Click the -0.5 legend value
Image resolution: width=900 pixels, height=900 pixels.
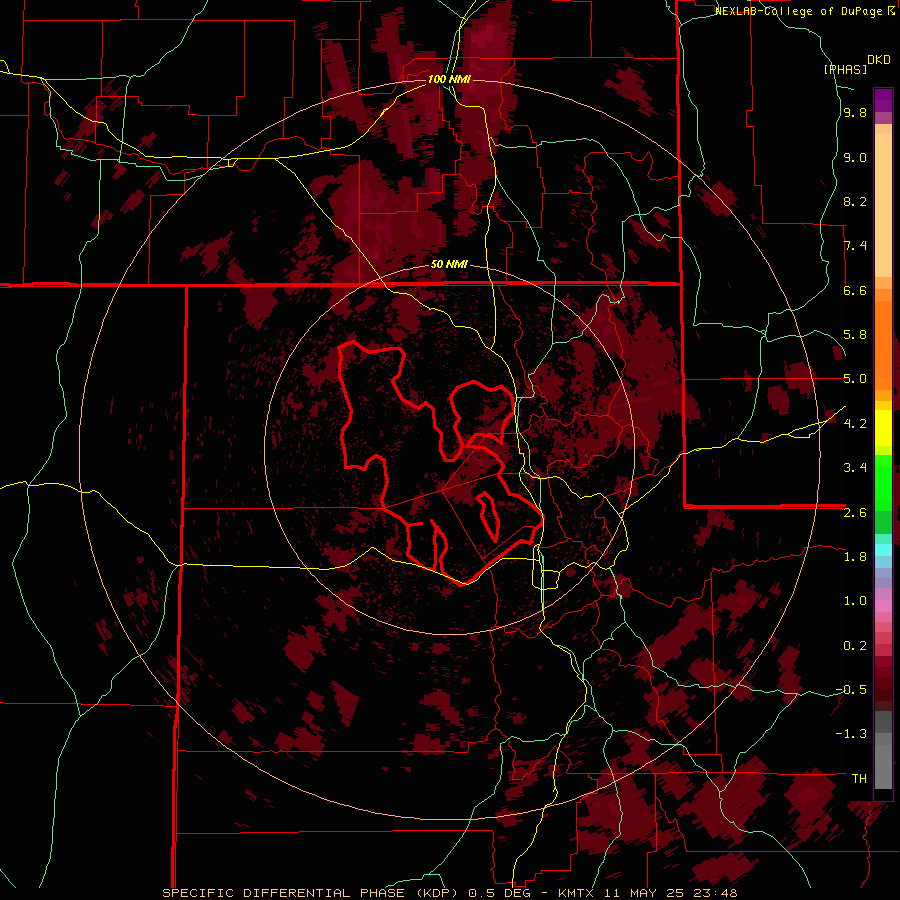point(851,689)
